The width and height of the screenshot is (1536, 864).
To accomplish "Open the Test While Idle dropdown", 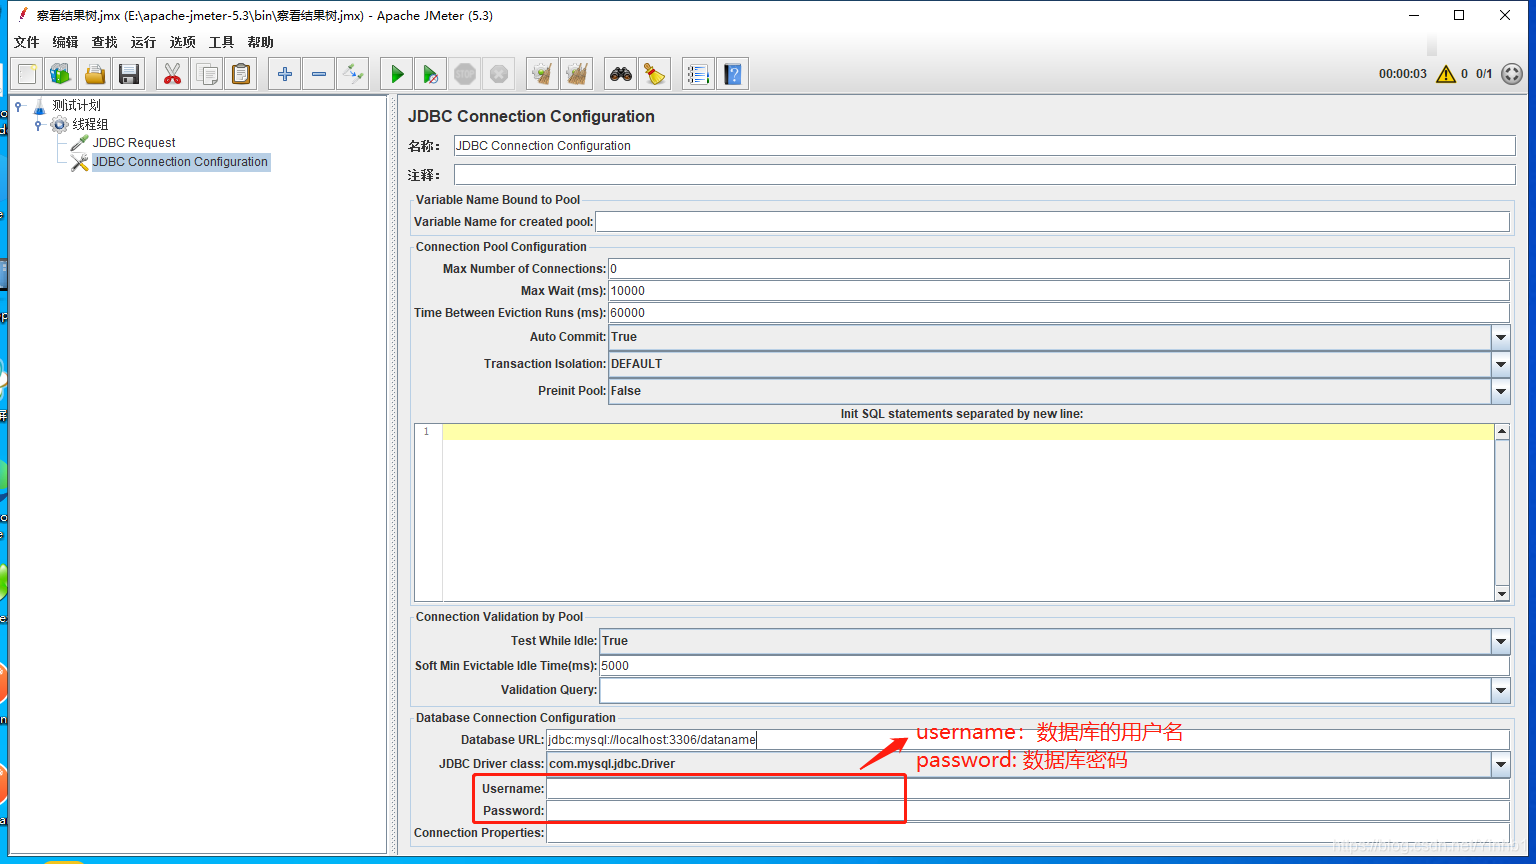I will coord(1501,641).
